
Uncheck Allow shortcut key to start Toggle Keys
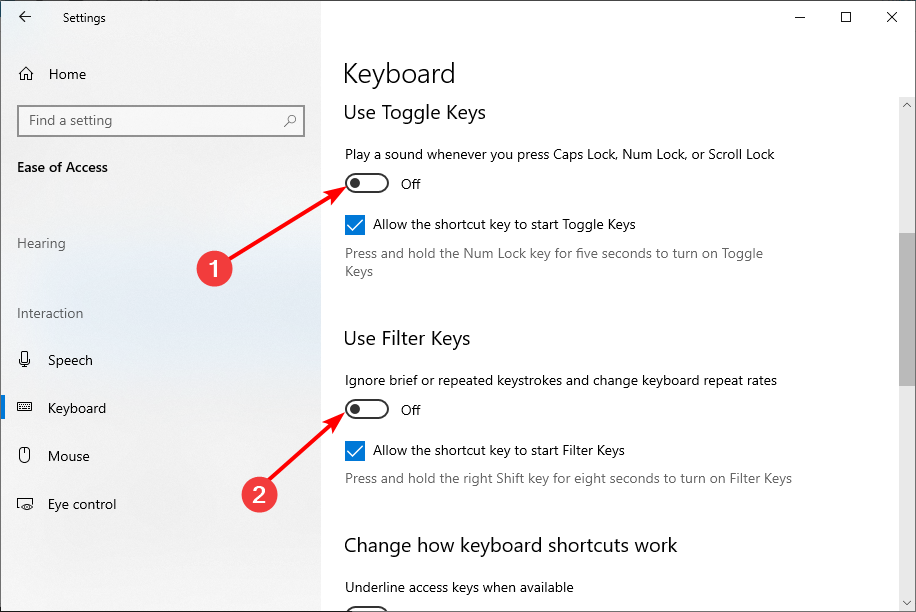[x=355, y=225]
